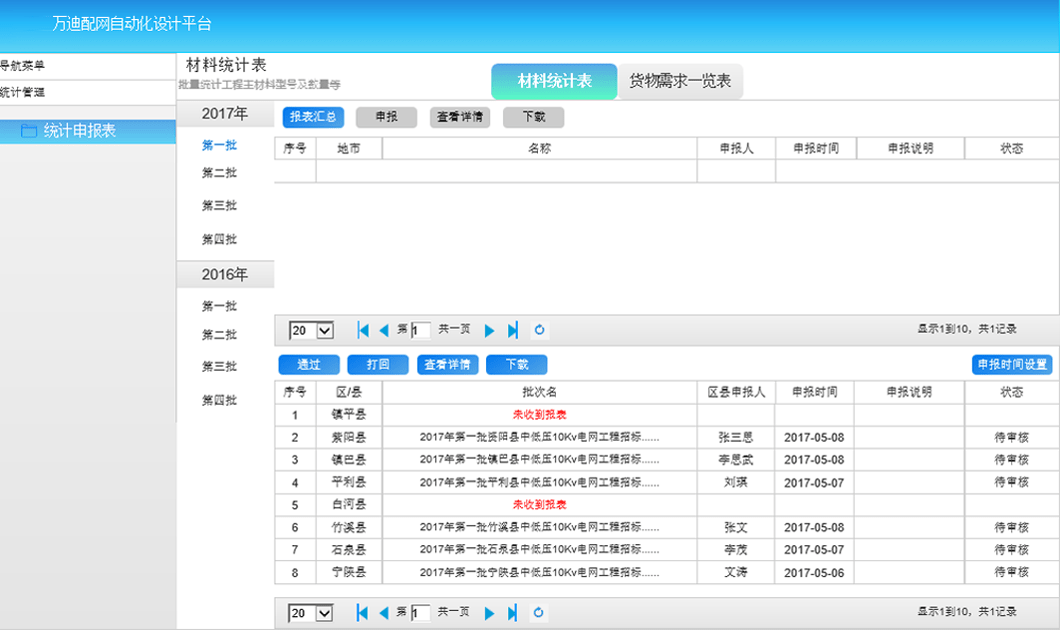
Task: Click the 2017-05-06 date cell
Action: tap(814, 573)
